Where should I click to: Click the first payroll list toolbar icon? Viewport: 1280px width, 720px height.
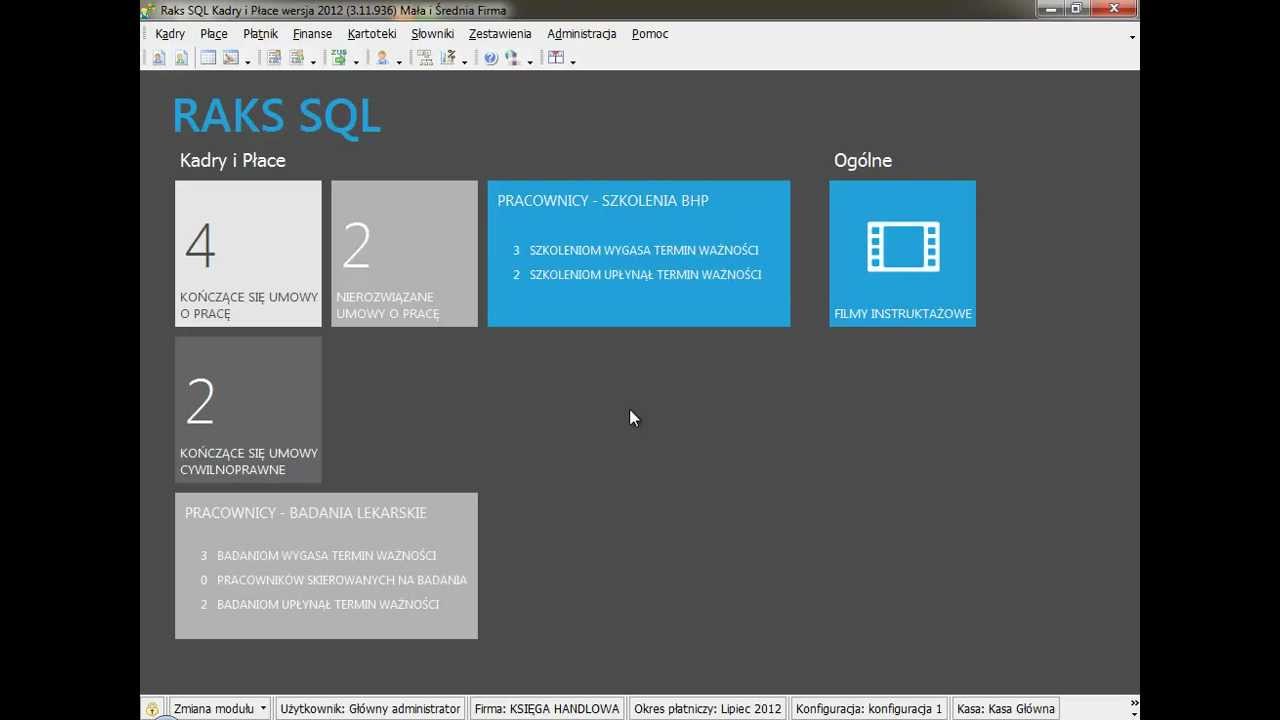[274, 58]
